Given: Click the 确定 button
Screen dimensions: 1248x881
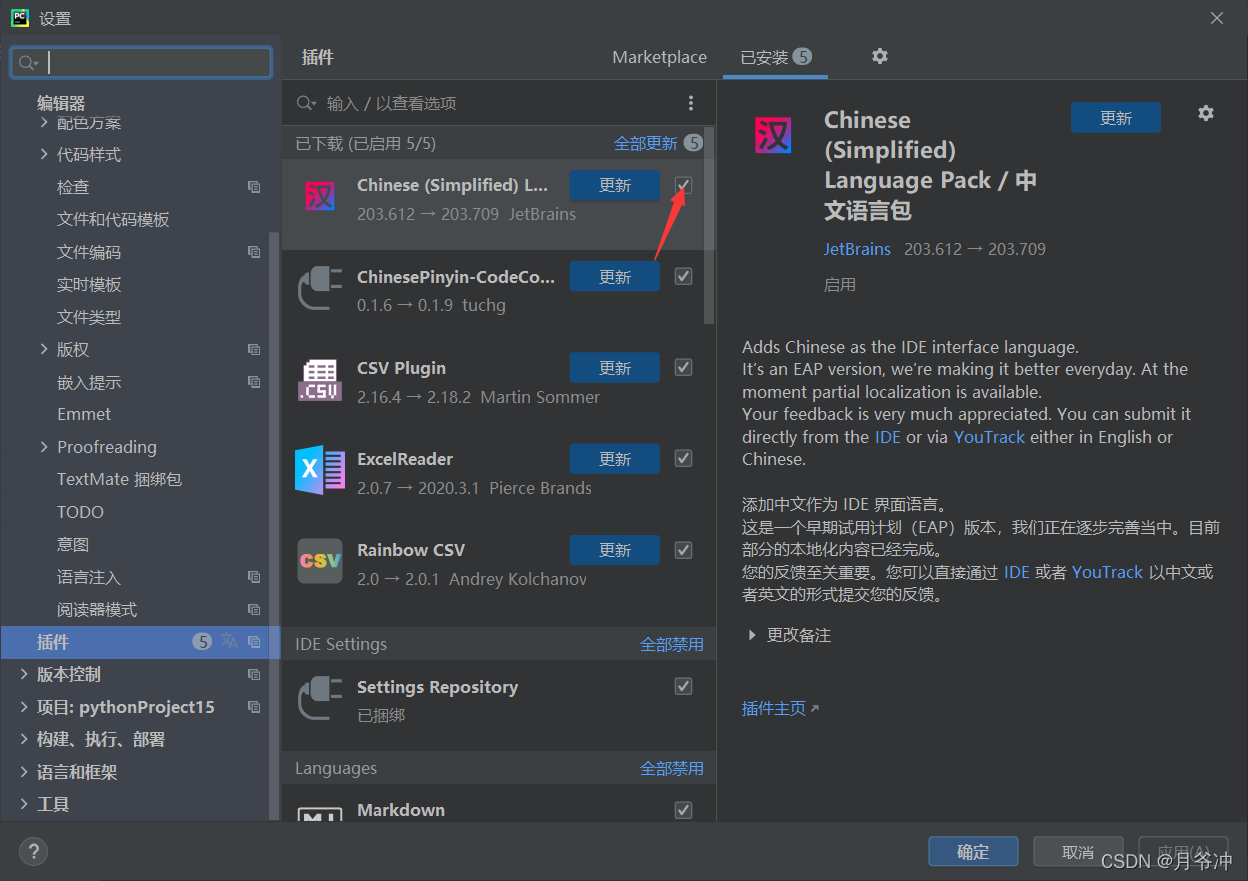Looking at the screenshot, I should (x=973, y=851).
